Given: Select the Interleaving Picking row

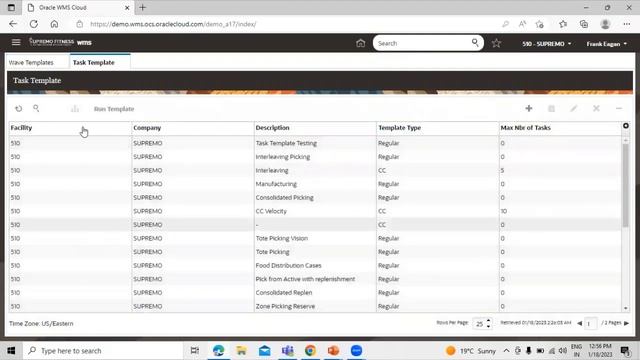Looking at the screenshot, I should pyautogui.click(x=315, y=157).
